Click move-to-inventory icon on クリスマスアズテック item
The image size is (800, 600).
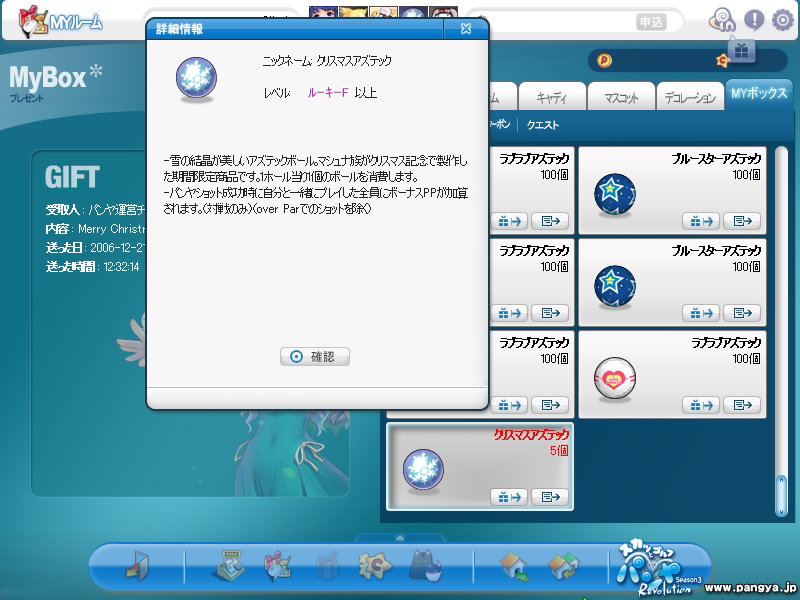(549, 496)
